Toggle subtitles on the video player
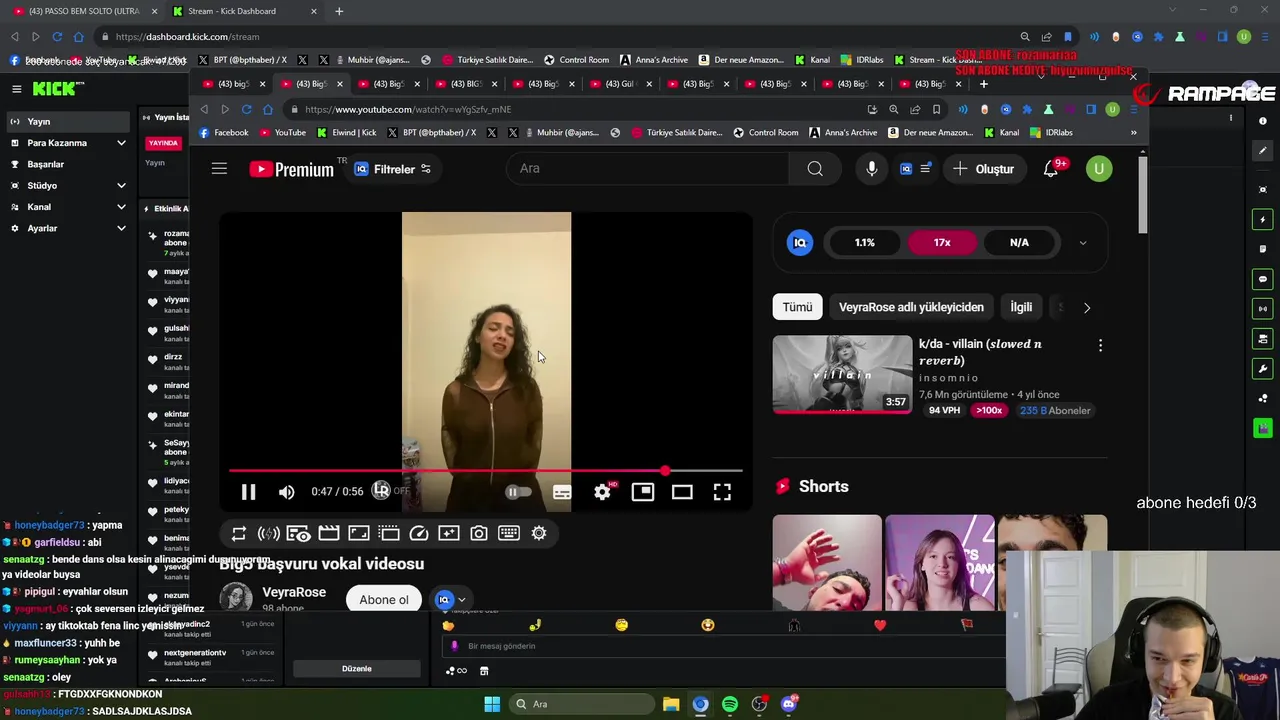Image resolution: width=1280 pixels, height=720 pixels. point(562,492)
